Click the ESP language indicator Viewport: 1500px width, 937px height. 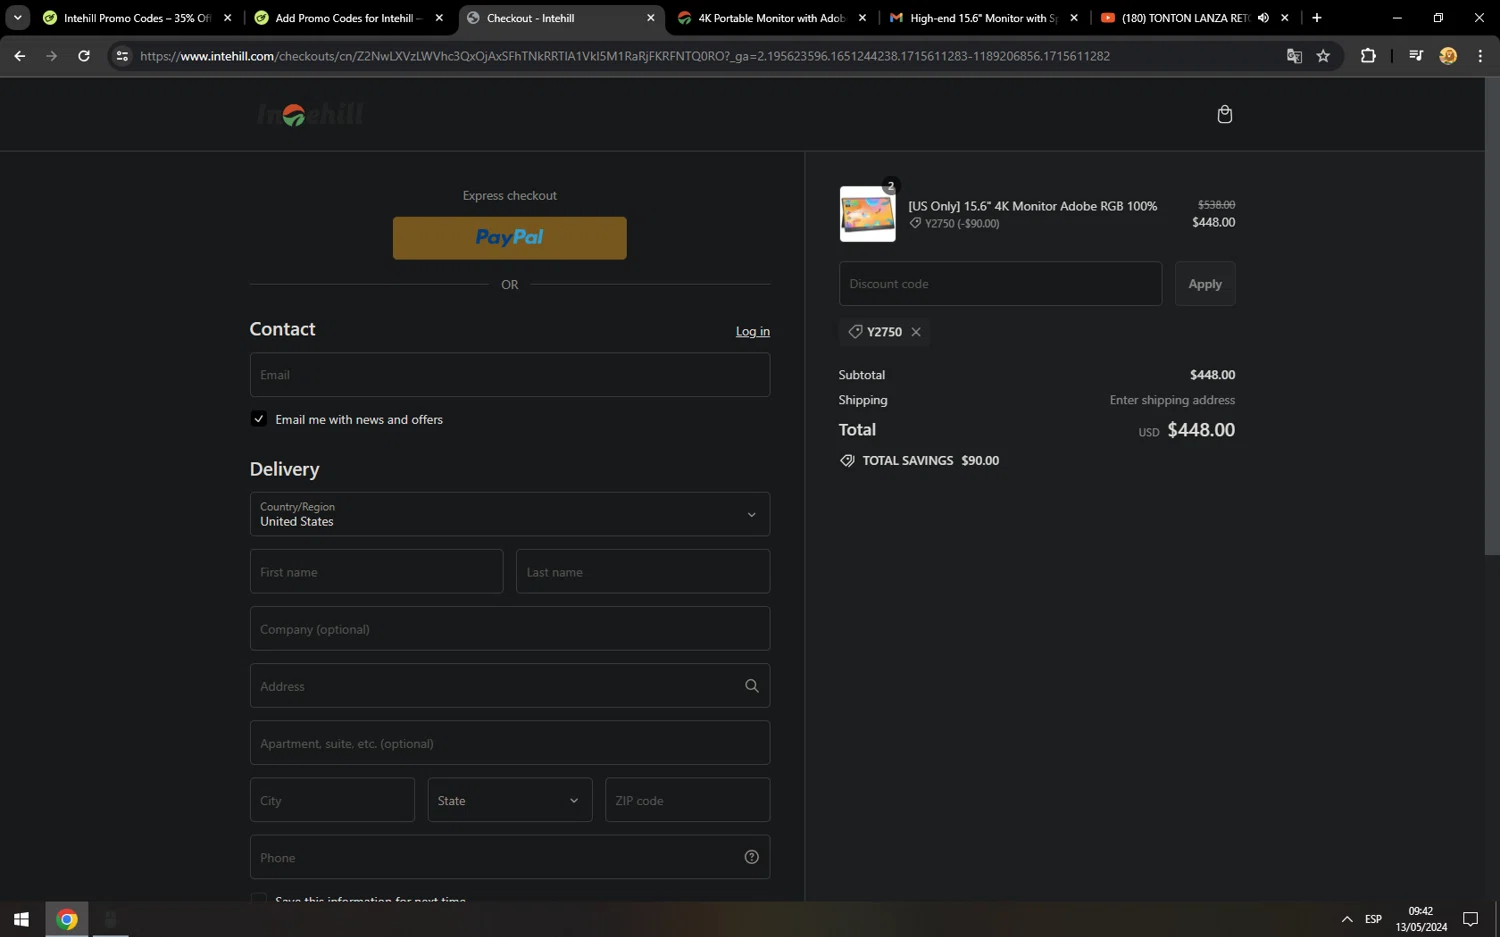pos(1373,919)
